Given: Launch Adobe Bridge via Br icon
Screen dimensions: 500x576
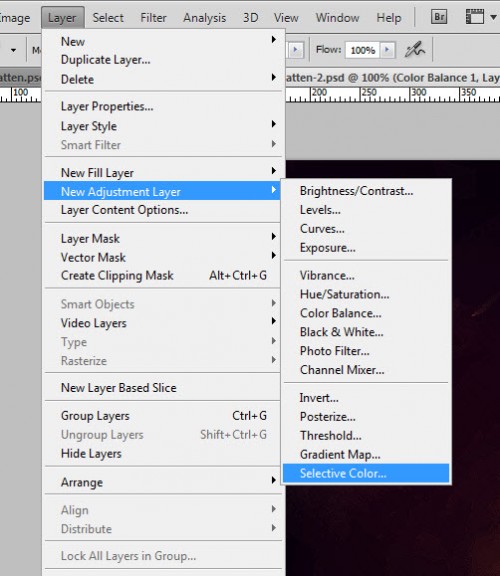Looking at the screenshot, I should pos(439,17).
